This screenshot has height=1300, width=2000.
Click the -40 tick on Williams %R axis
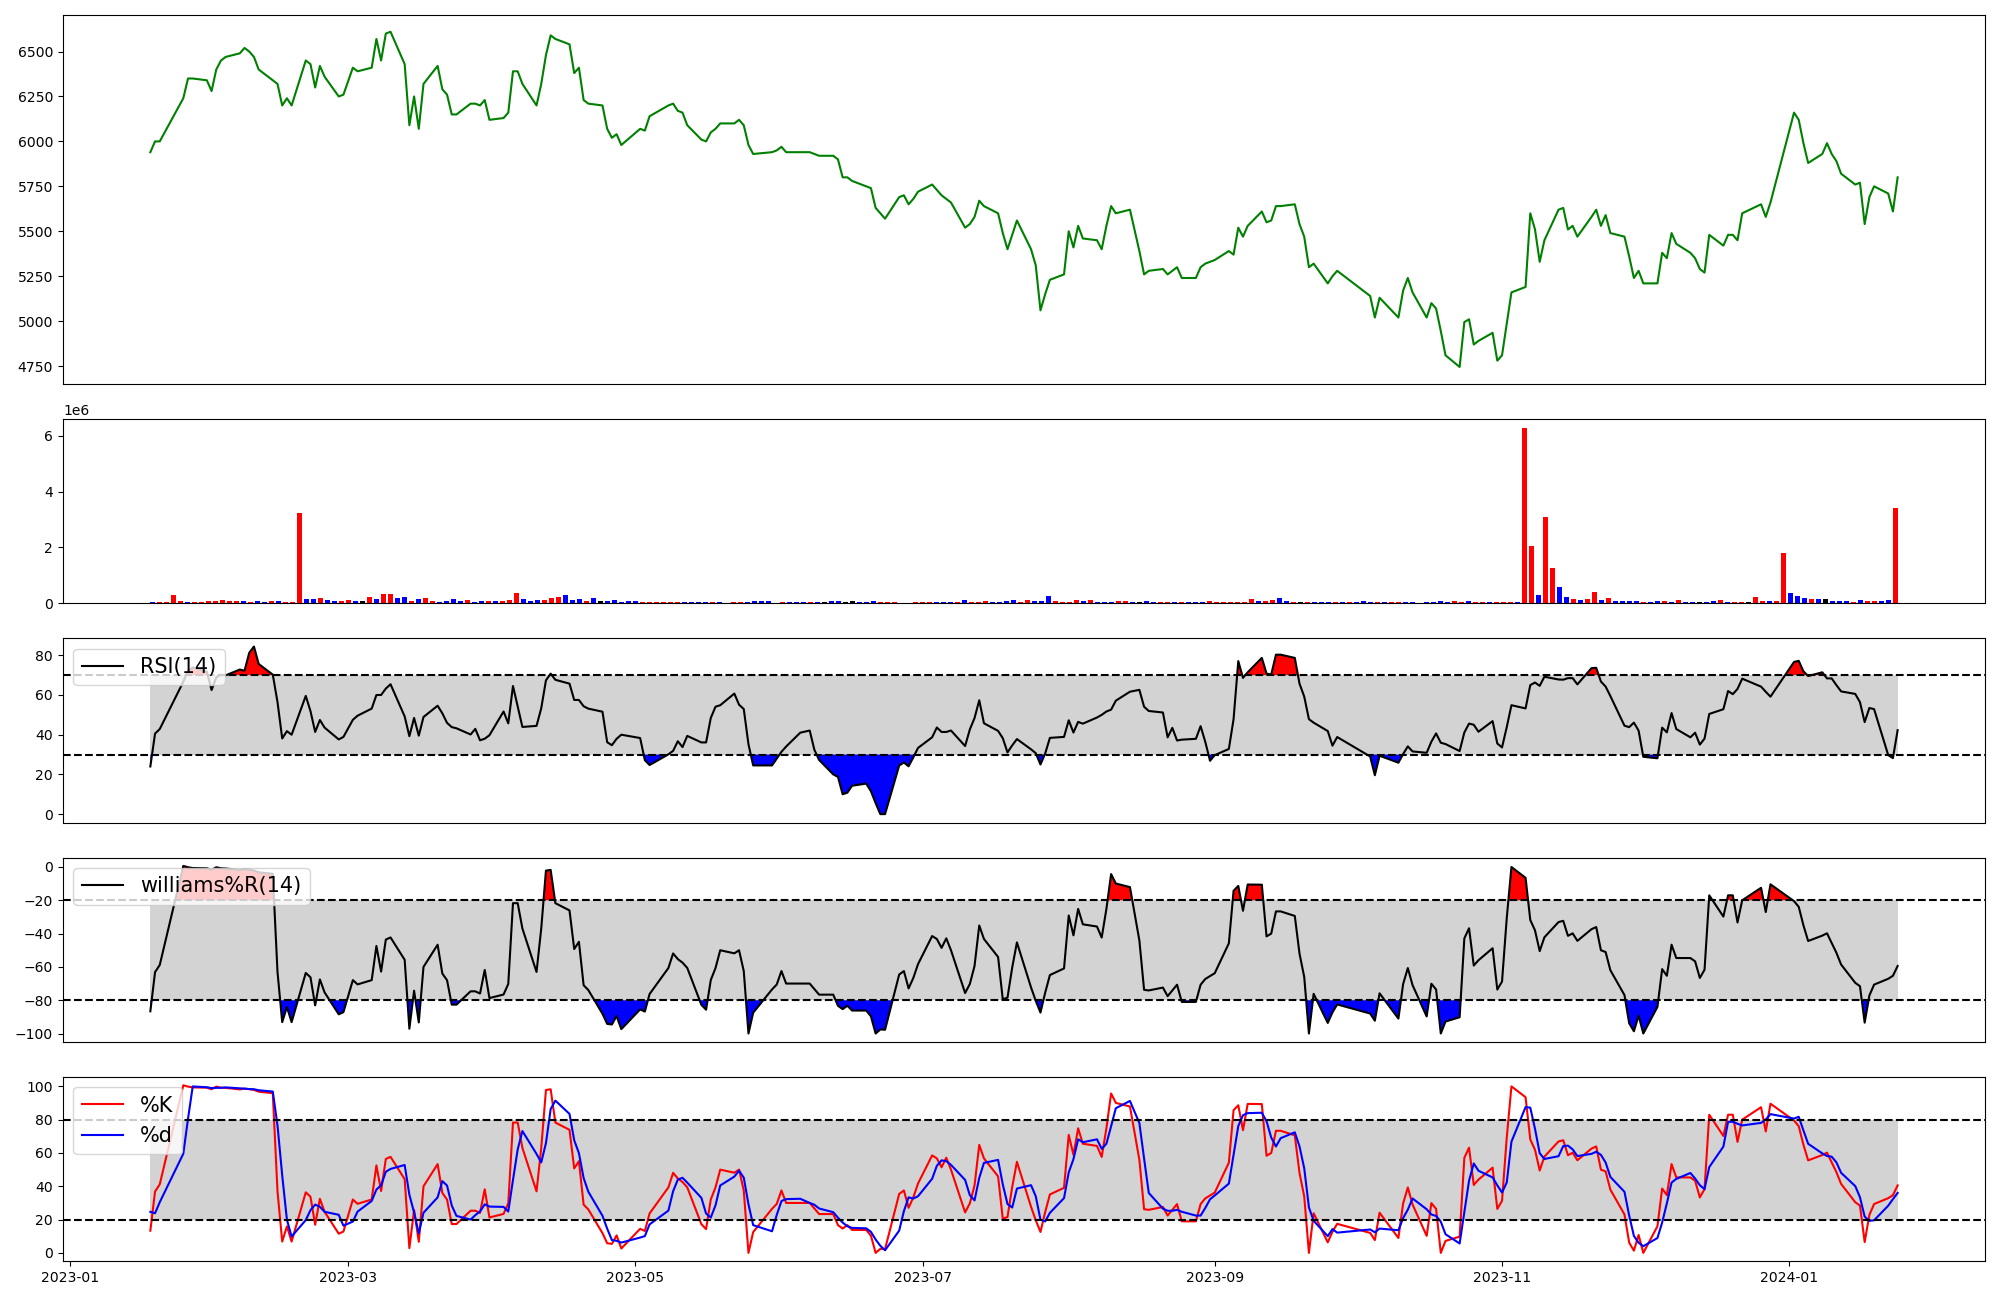coord(39,934)
